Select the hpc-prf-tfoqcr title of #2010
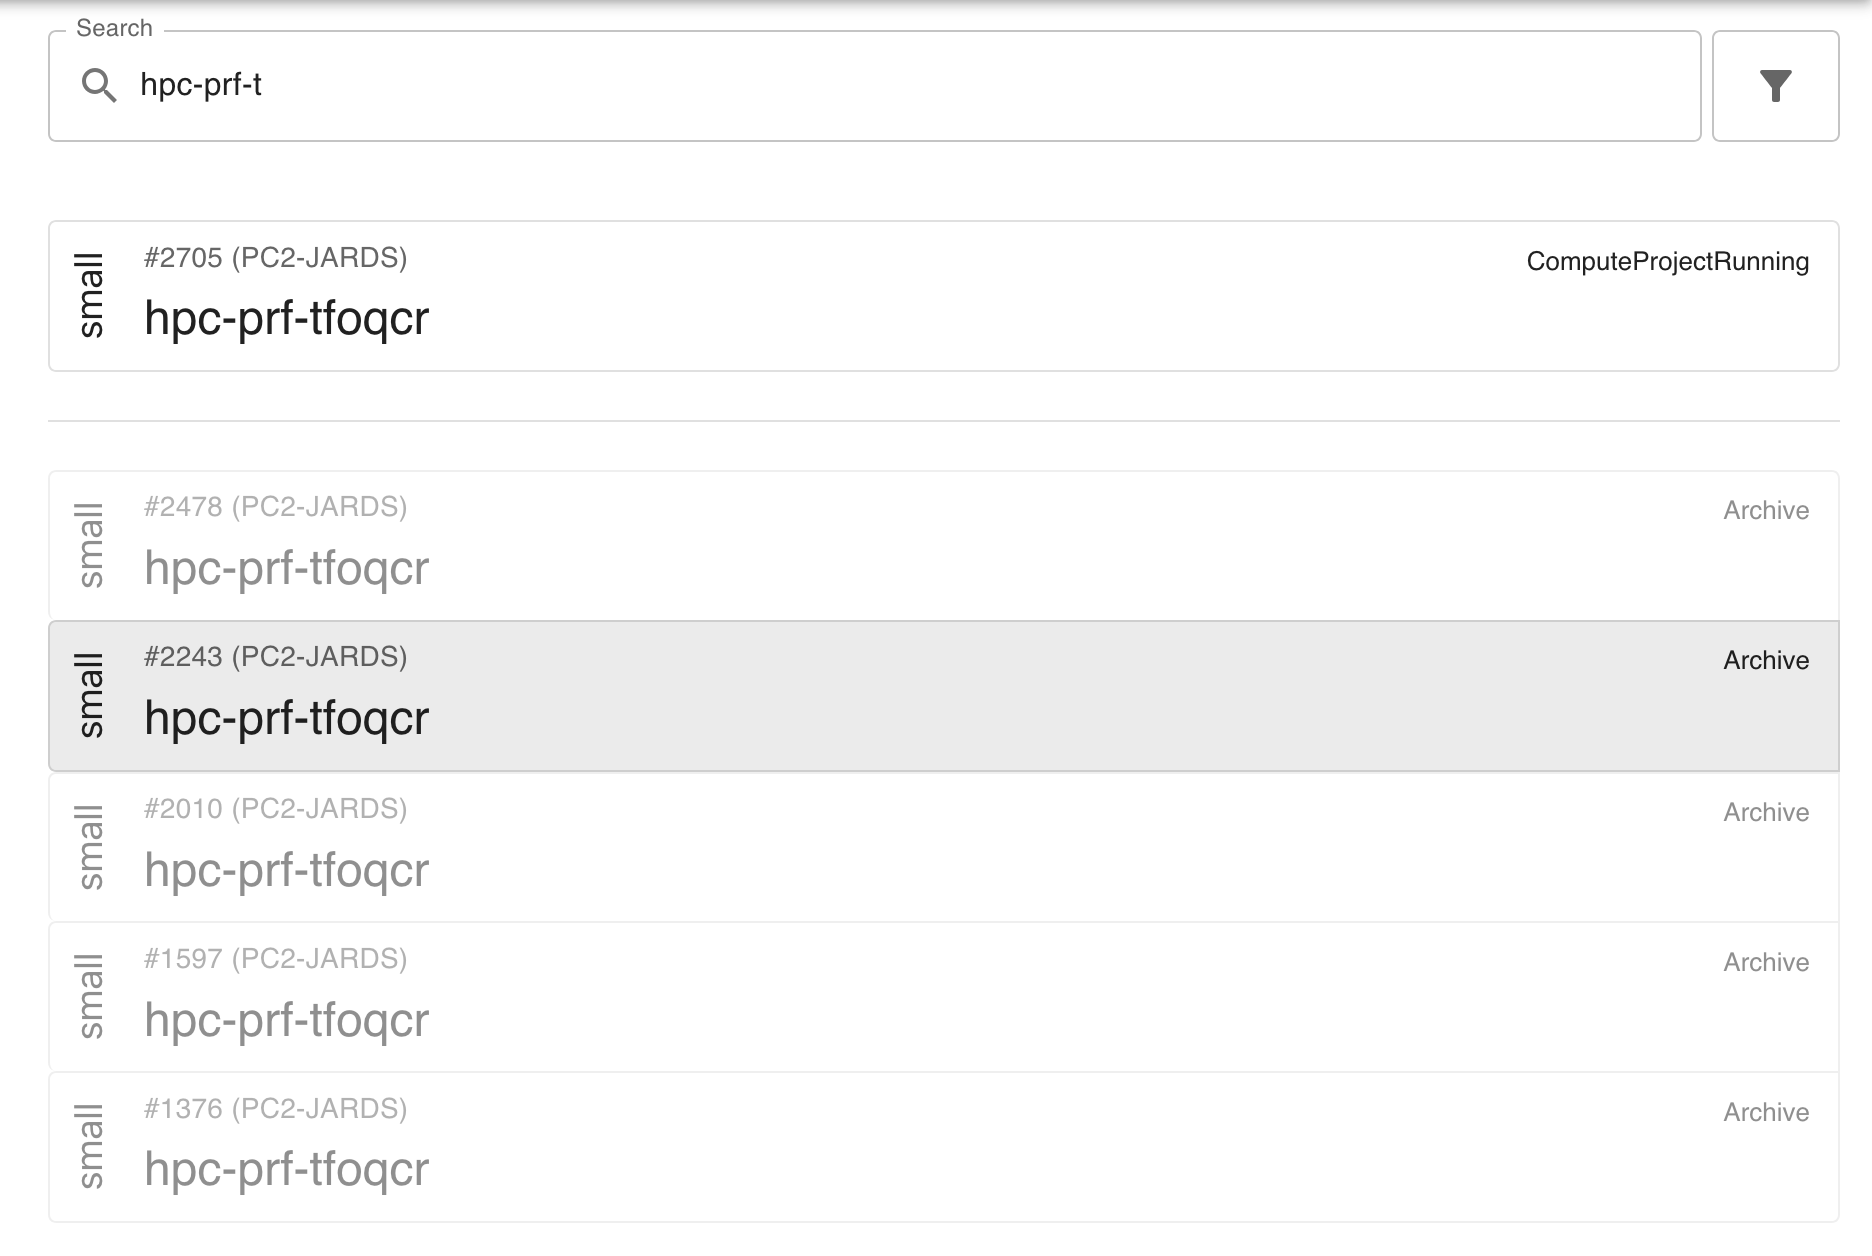 (x=288, y=868)
